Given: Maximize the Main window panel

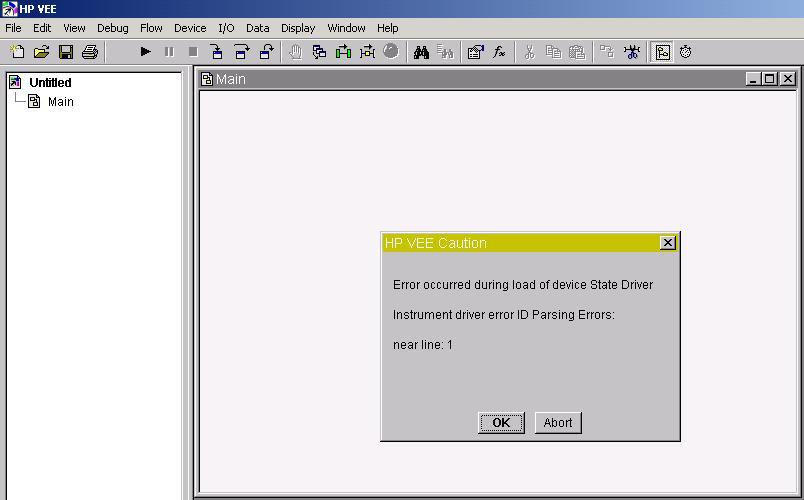Looking at the screenshot, I should (770, 79).
